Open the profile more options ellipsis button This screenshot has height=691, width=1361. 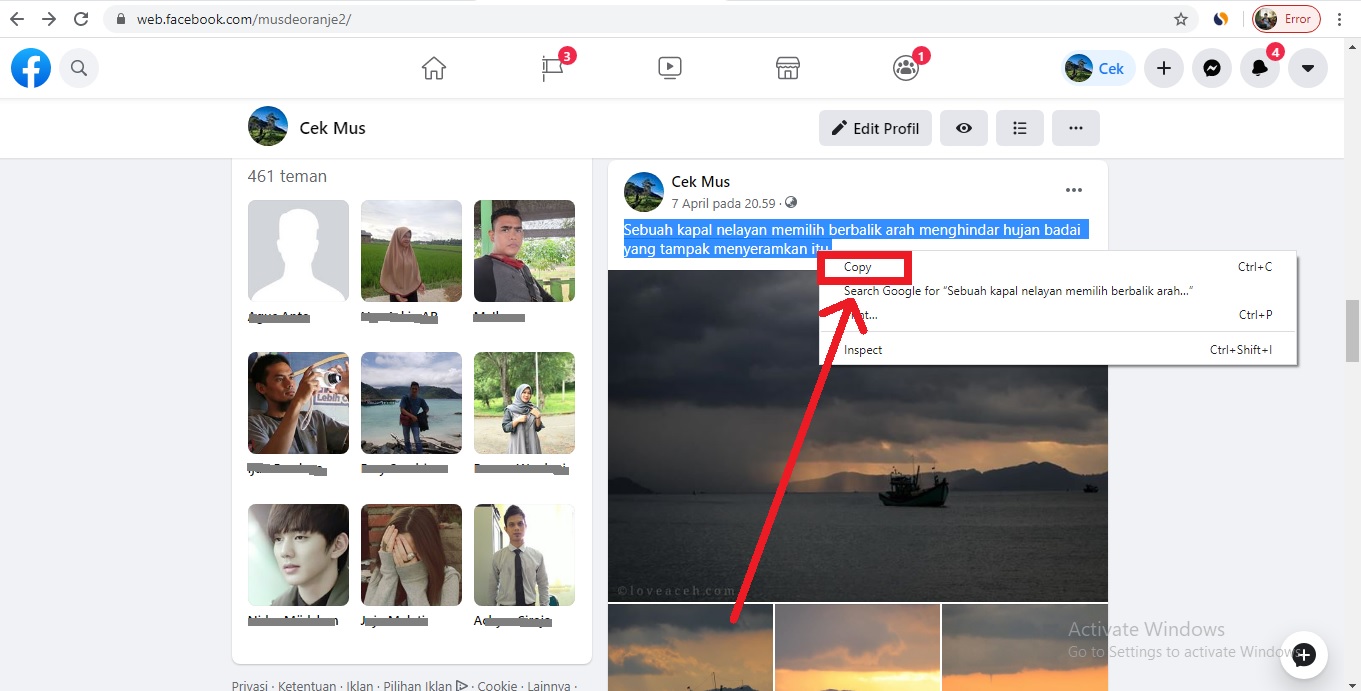[1075, 128]
